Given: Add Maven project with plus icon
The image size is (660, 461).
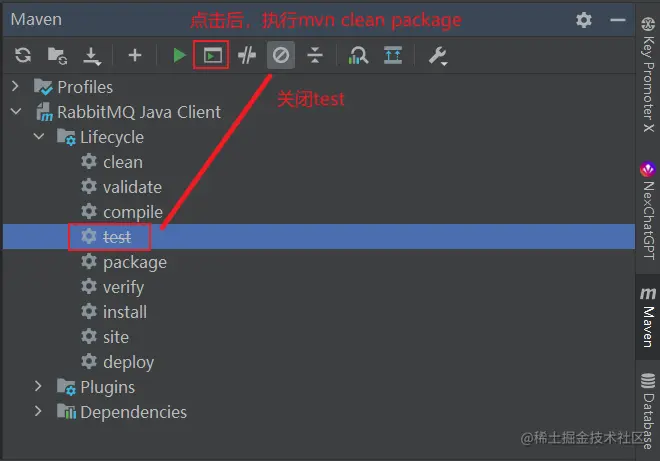Looking at the screenshot, I should point(135,55).
